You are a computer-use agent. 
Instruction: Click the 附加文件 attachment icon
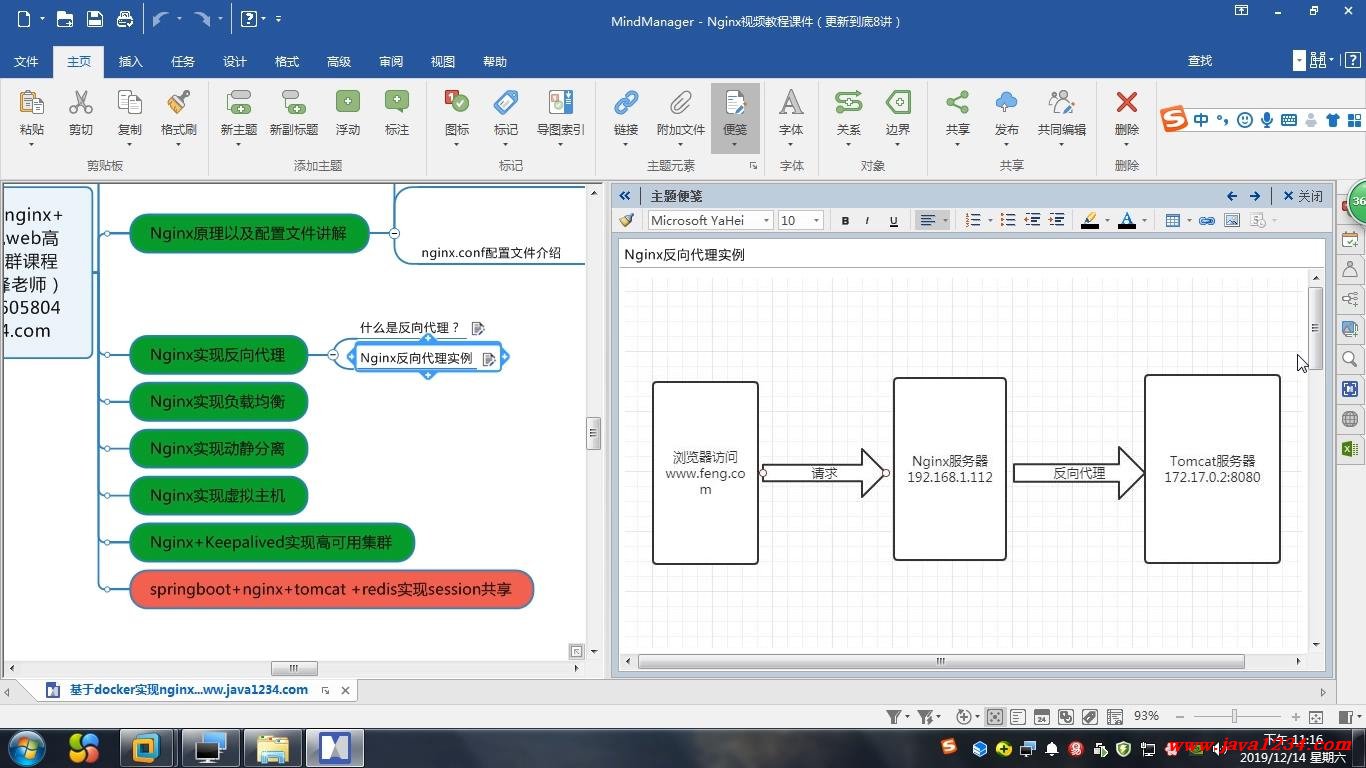(x=681, y=103)
